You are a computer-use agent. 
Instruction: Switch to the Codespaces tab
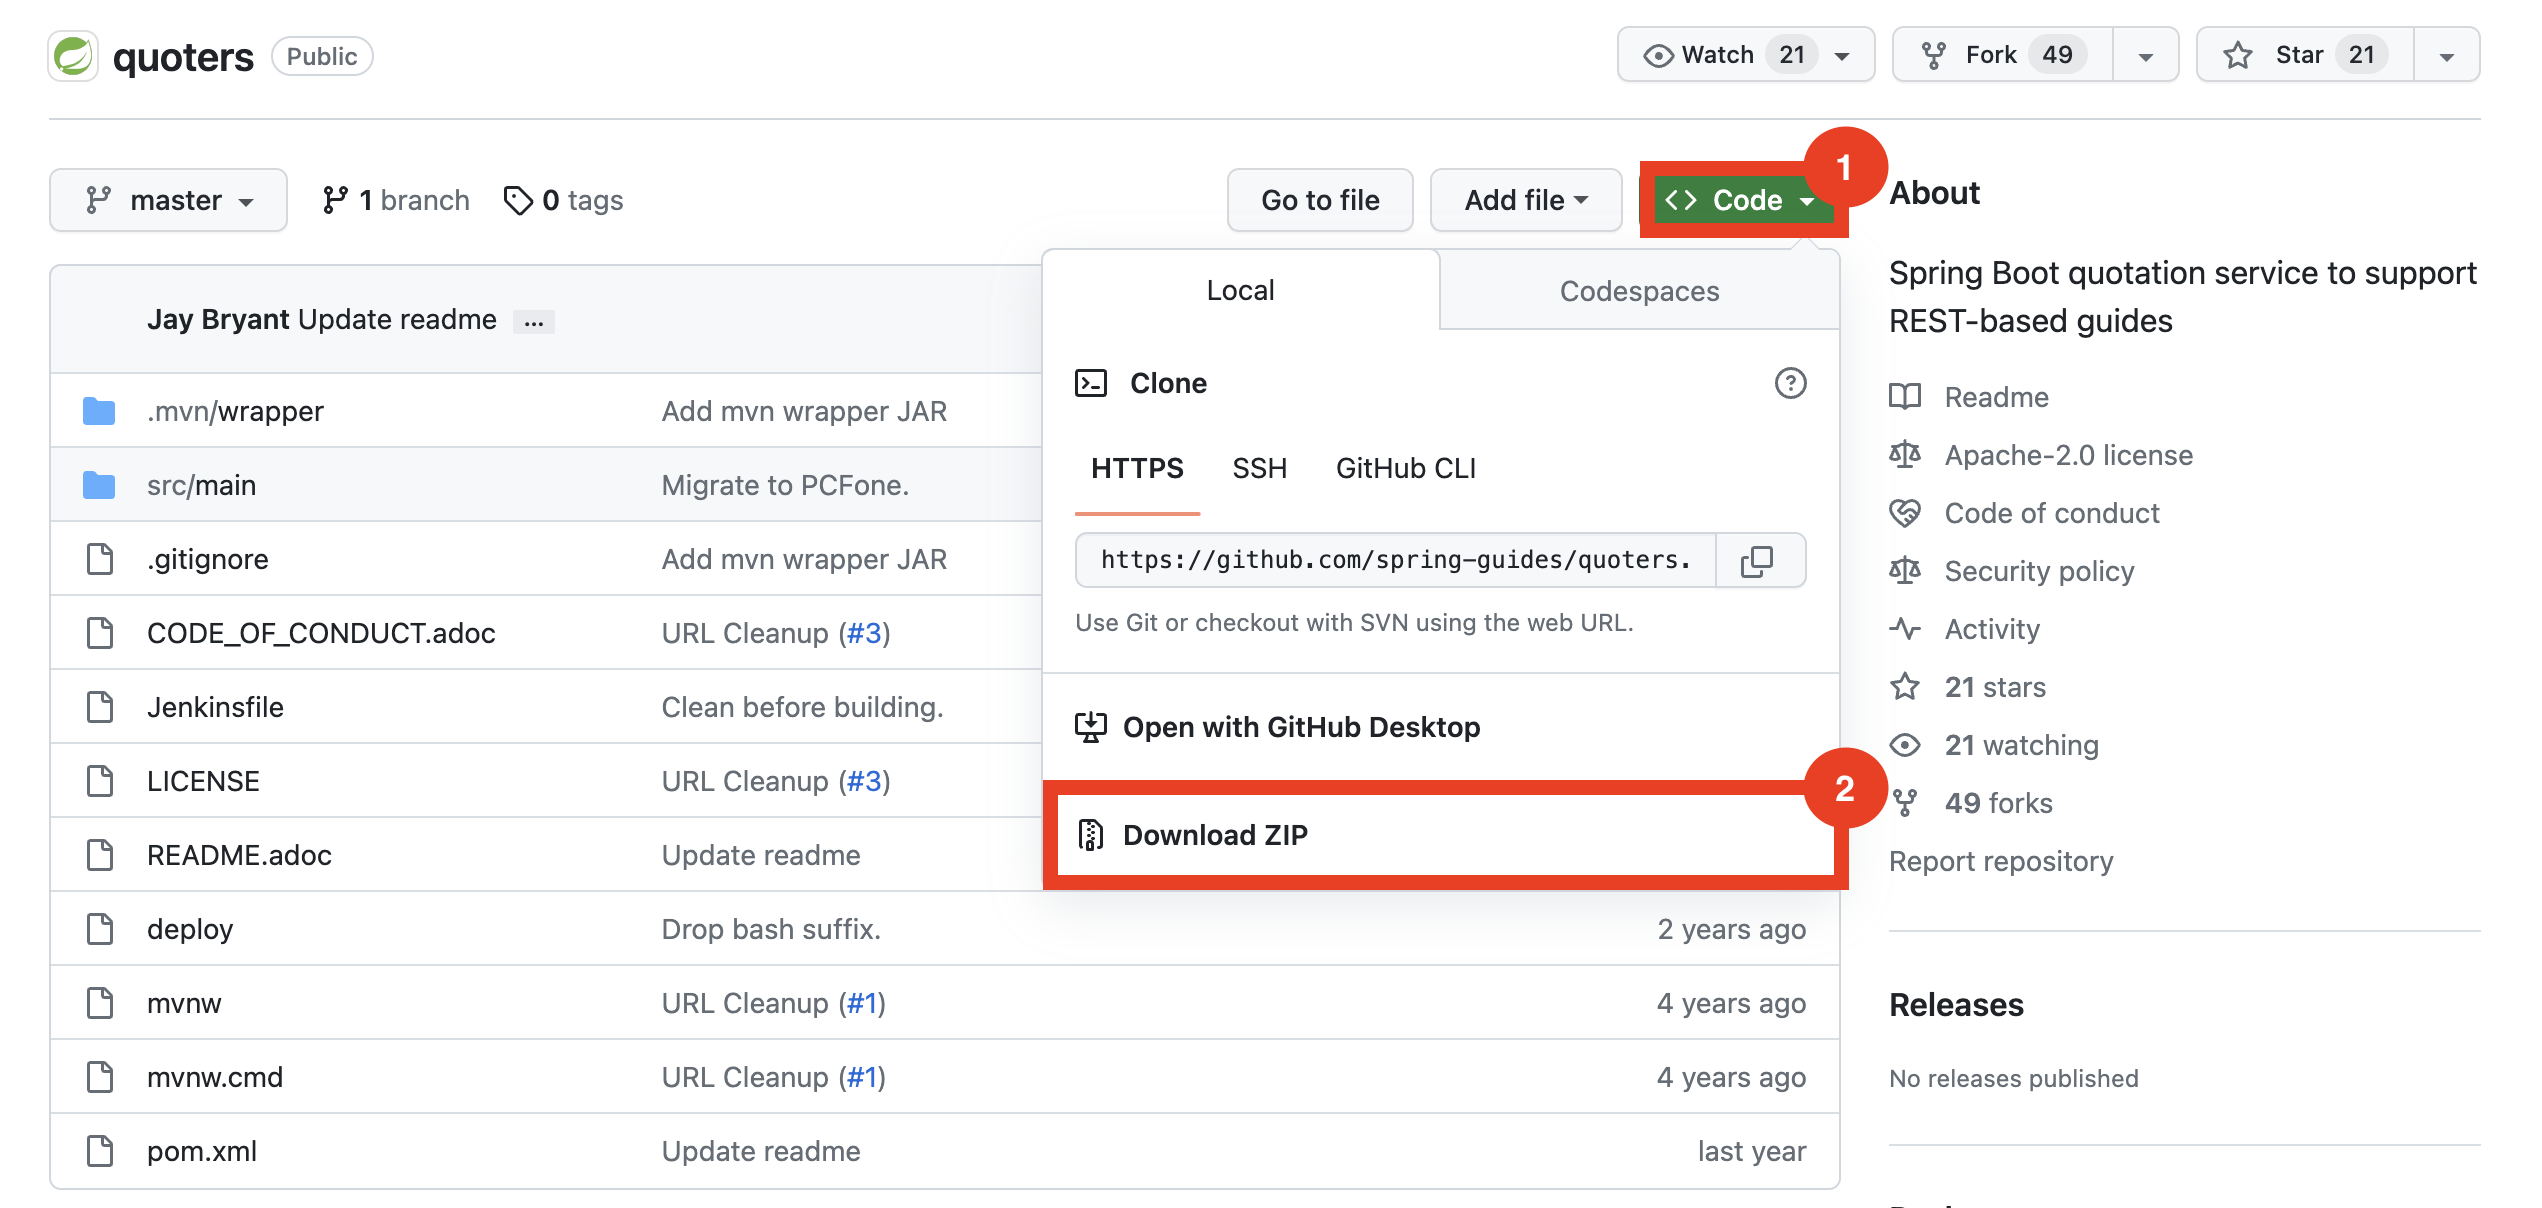pyautogui.click(x=1639, y=291)
